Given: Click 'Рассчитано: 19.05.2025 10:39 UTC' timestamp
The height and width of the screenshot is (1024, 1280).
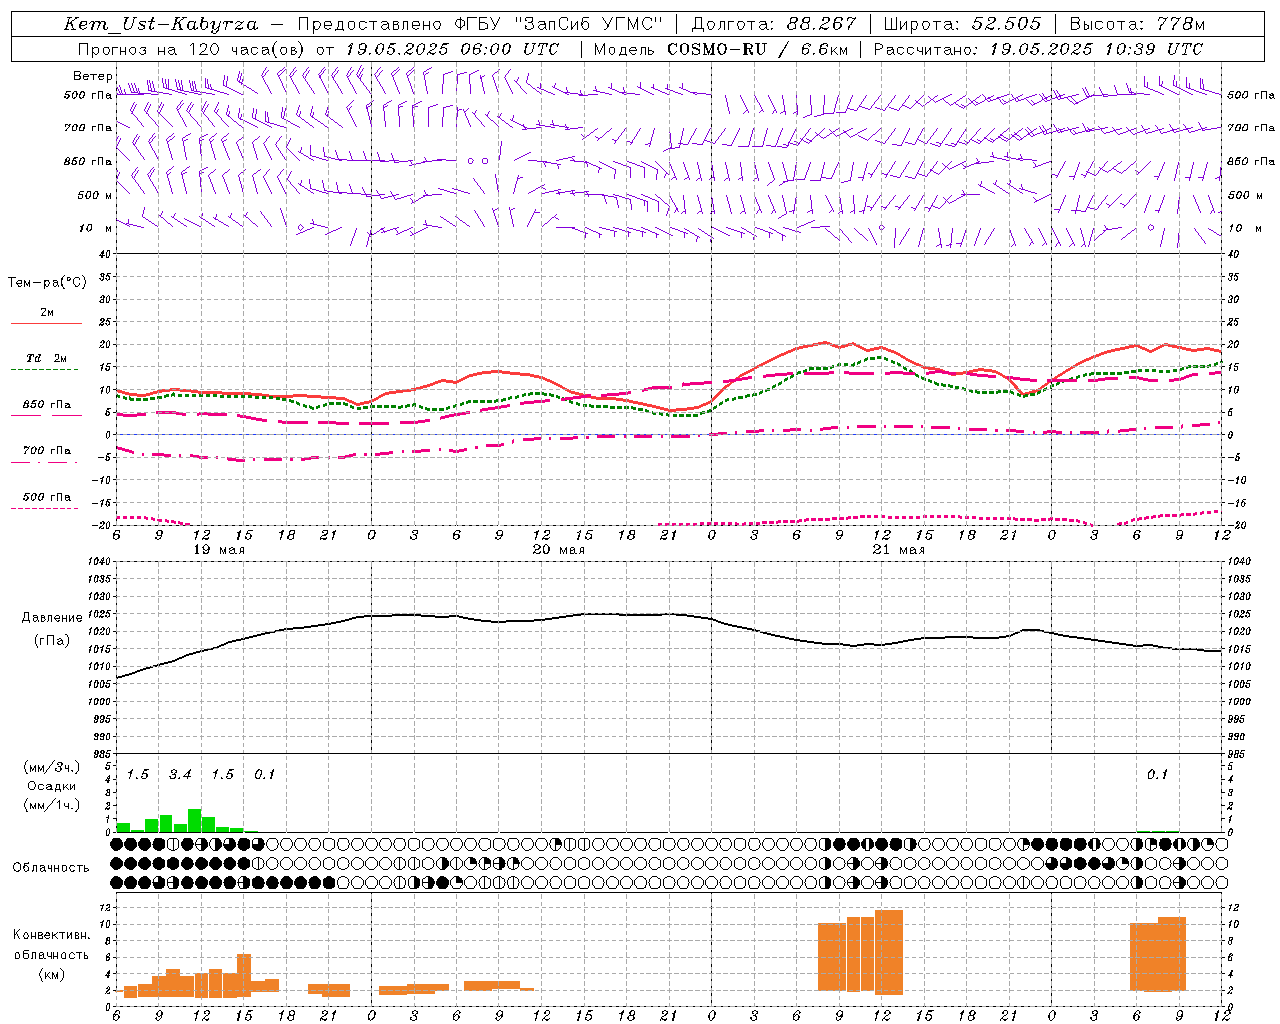Looking at the screenshot, I should (1038, 49).
